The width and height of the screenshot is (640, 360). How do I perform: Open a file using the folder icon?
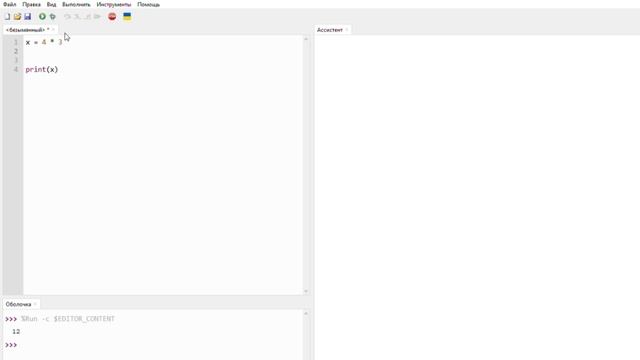pyautogui.click(x=17, y=17)
